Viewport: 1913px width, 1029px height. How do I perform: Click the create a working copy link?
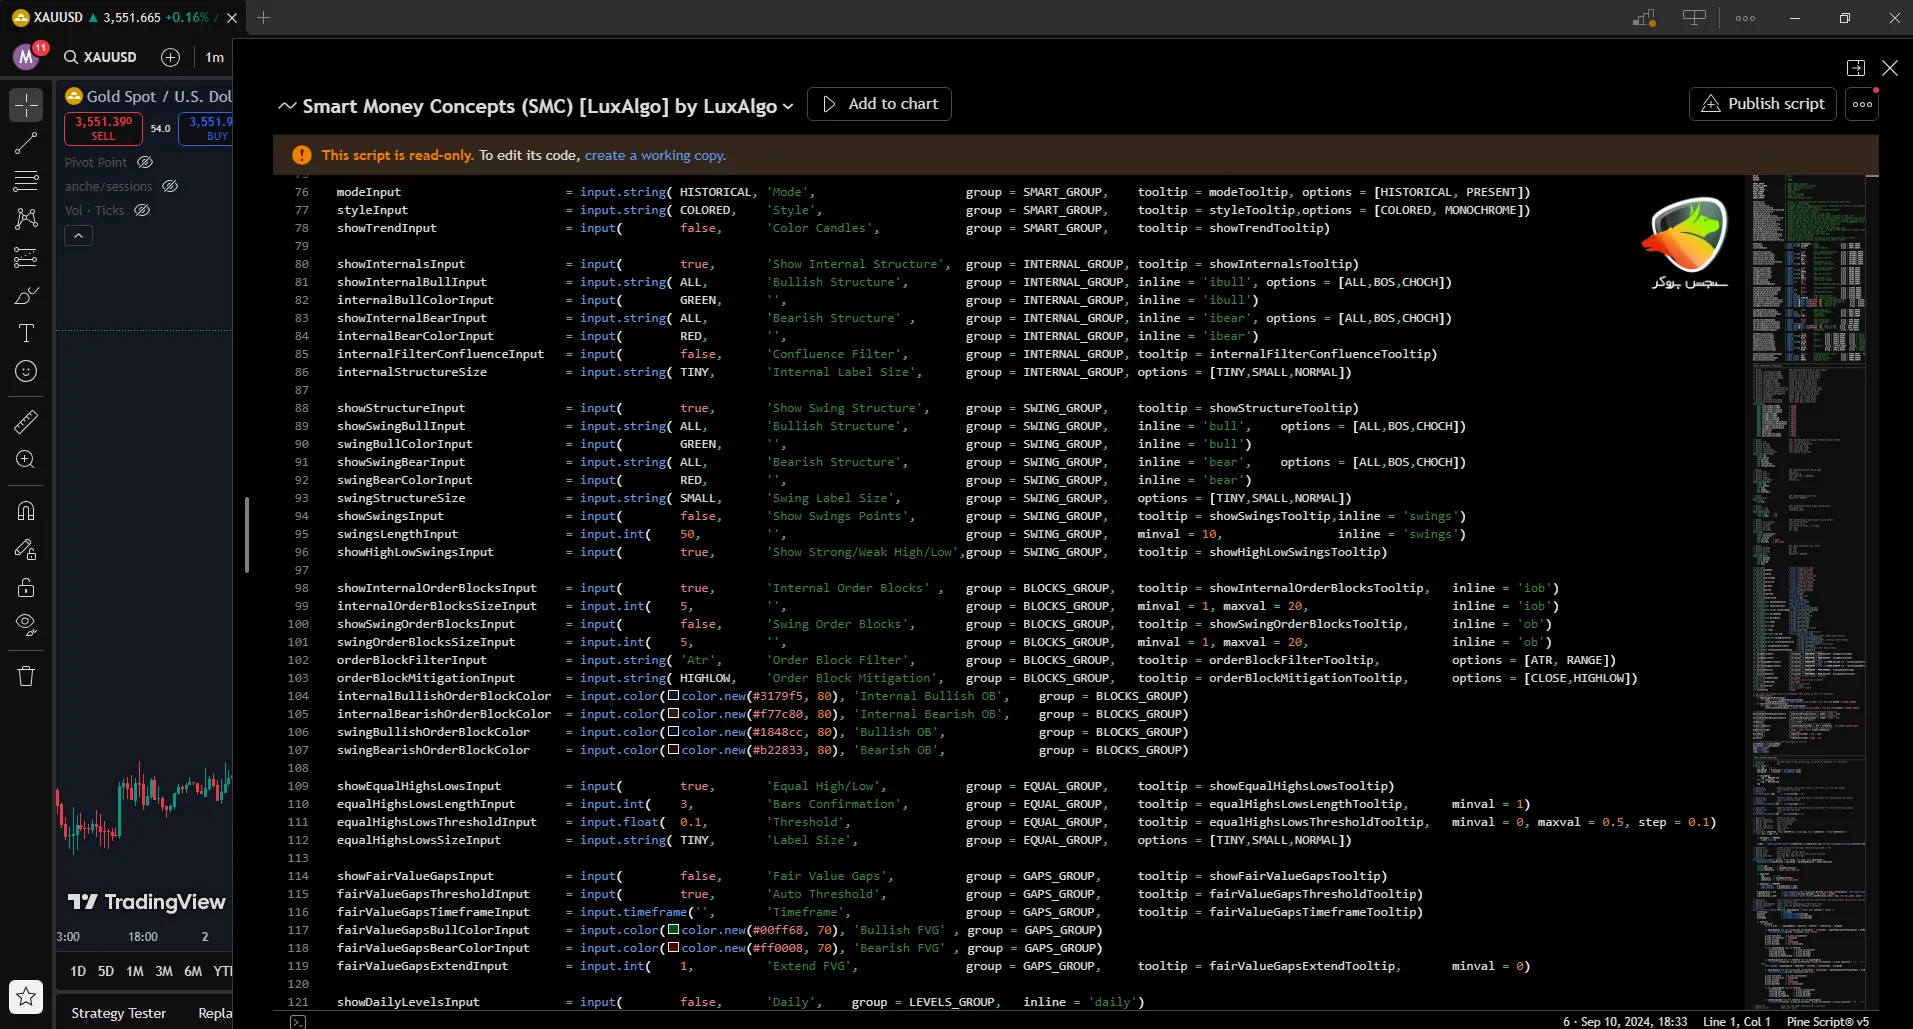click(x=654, y=155)
